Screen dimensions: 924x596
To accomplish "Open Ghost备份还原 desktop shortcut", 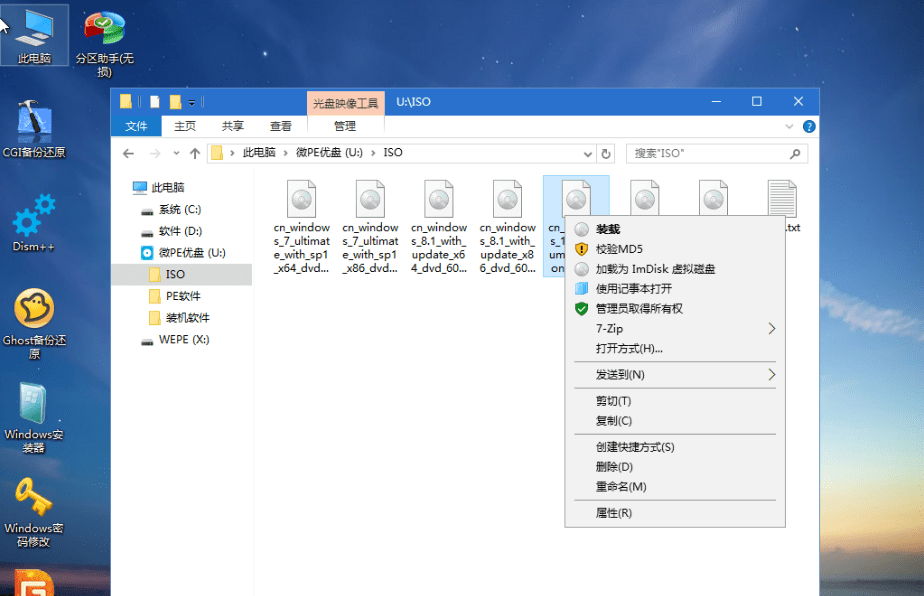I will (34, 323).
